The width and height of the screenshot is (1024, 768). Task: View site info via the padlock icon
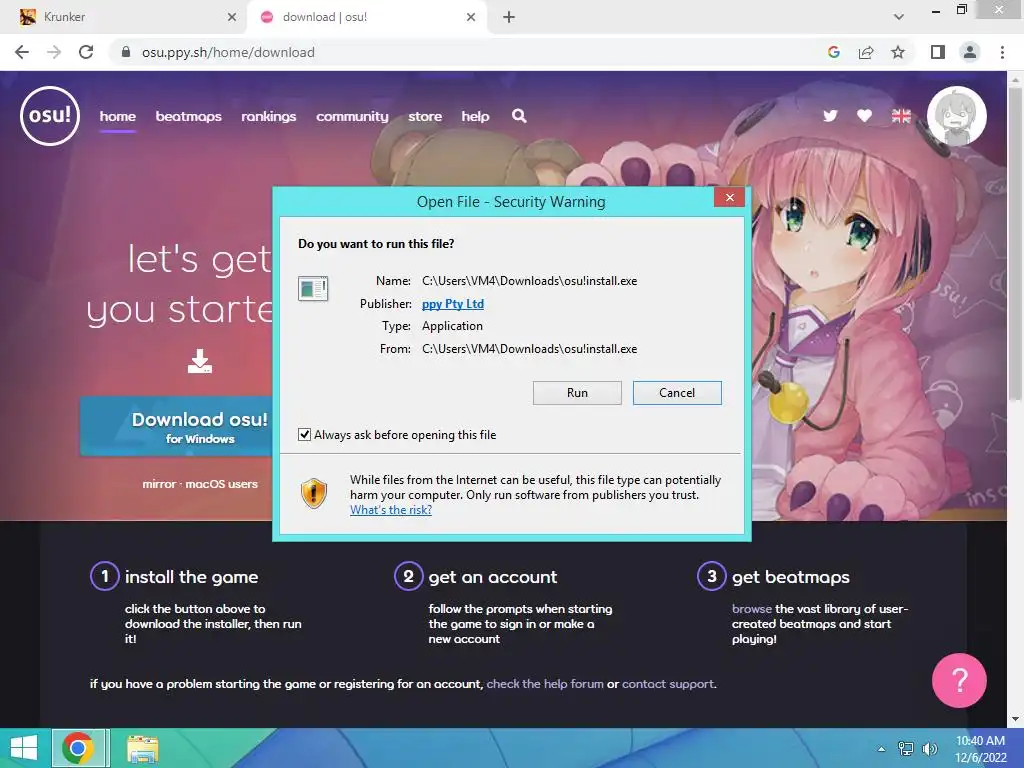(126, 52)
